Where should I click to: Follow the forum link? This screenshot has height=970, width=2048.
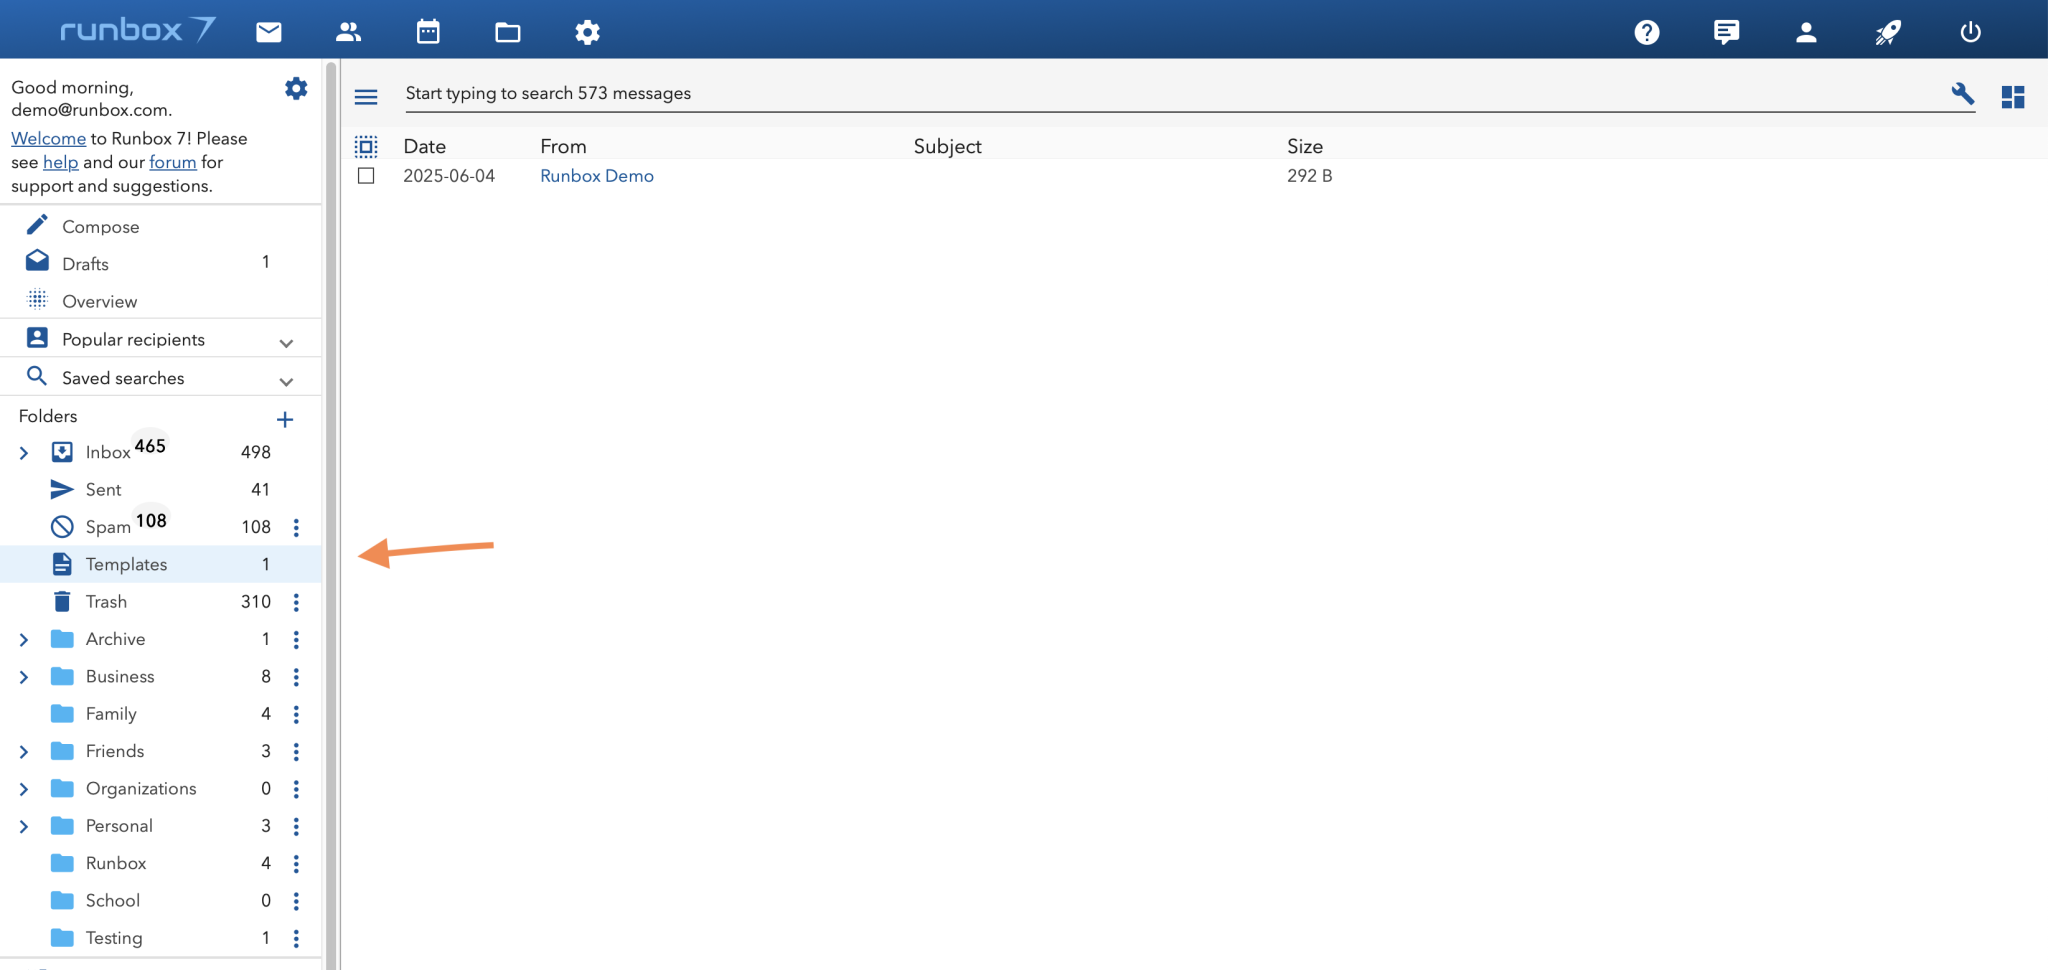pos(172,162)
